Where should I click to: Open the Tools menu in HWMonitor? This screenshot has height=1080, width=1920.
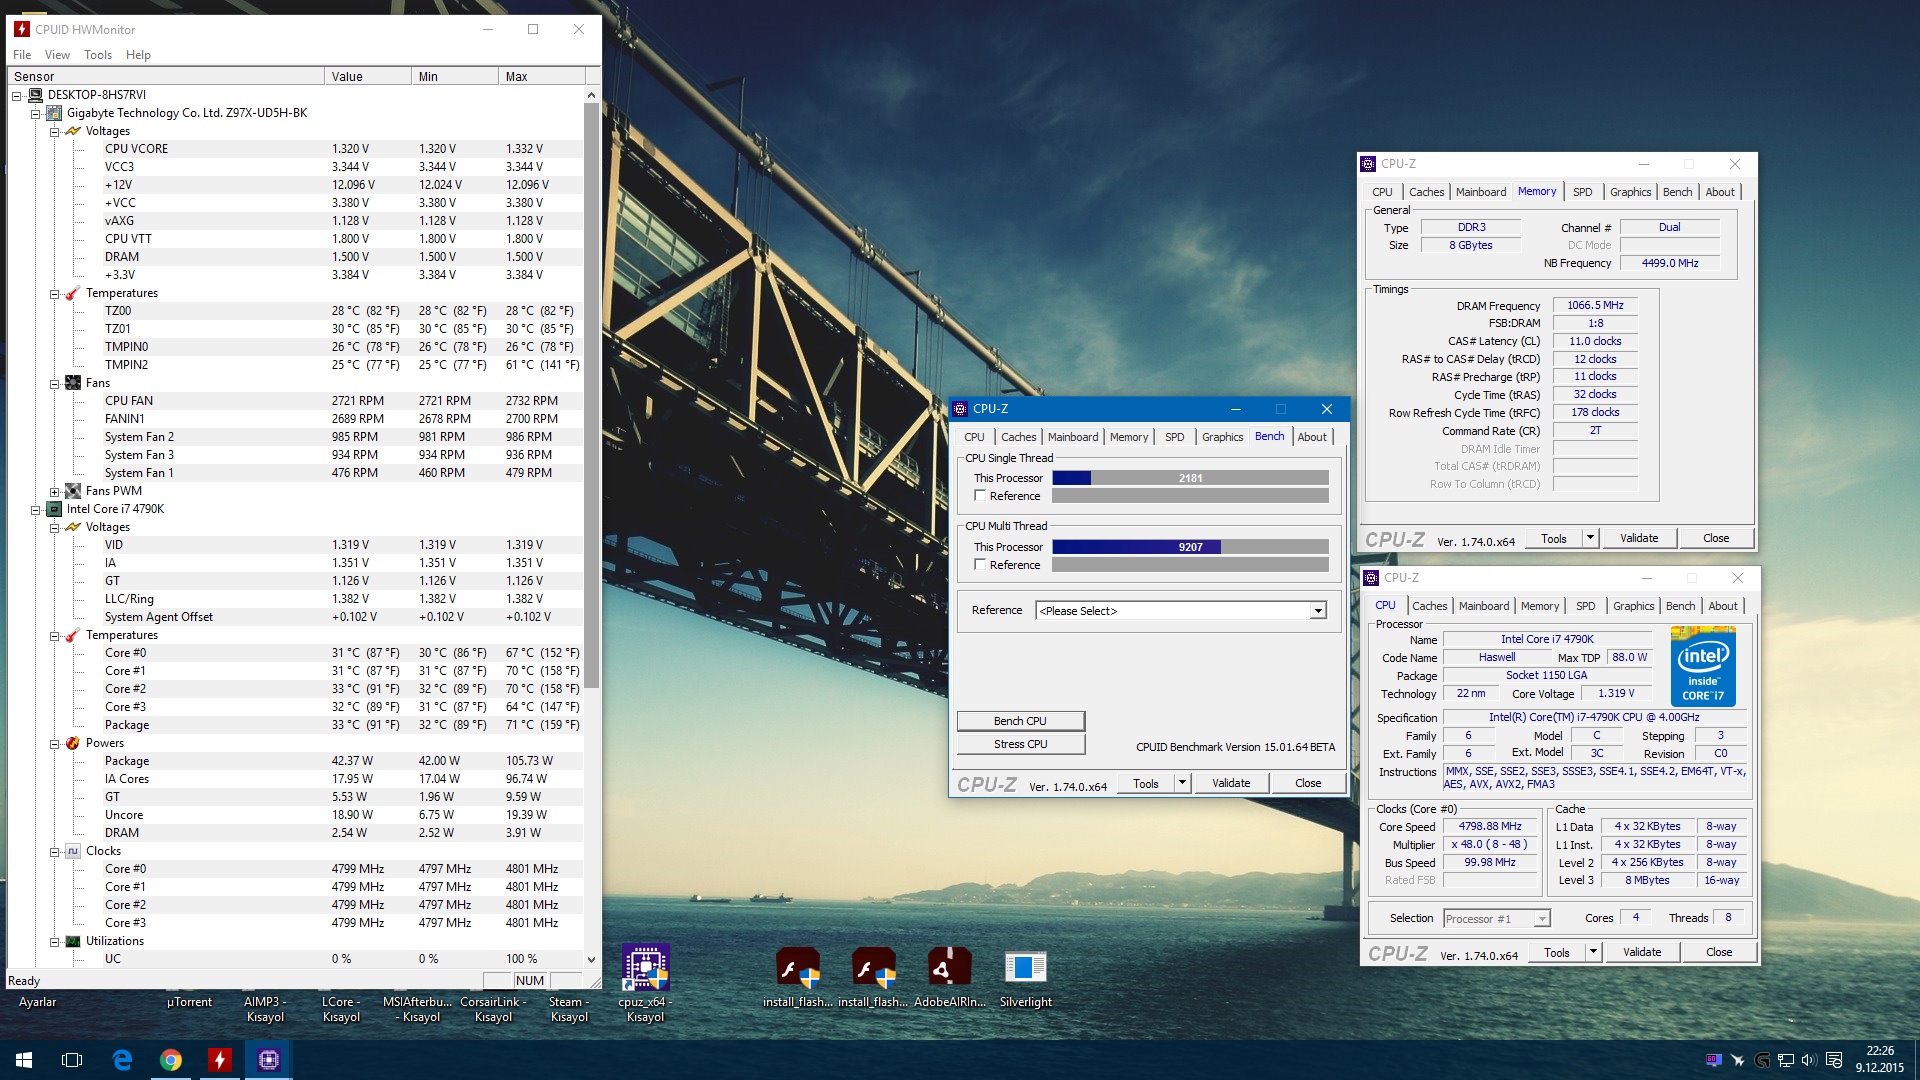98,55
